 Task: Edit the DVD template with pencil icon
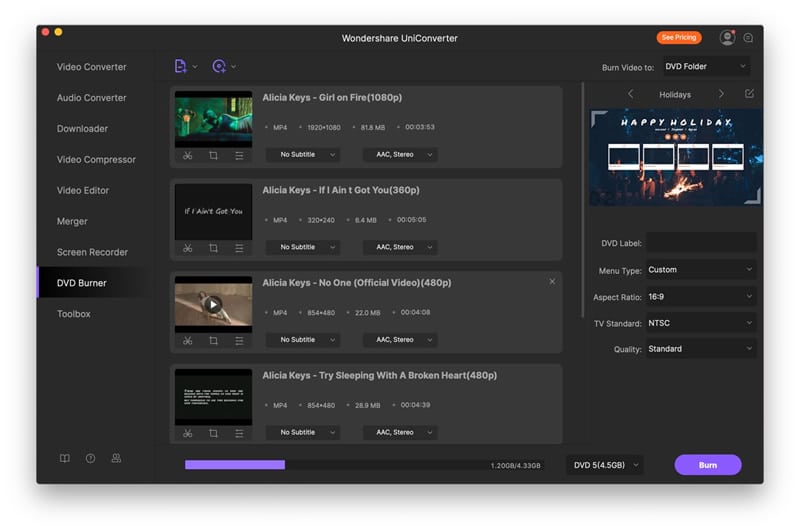(749, 94)
